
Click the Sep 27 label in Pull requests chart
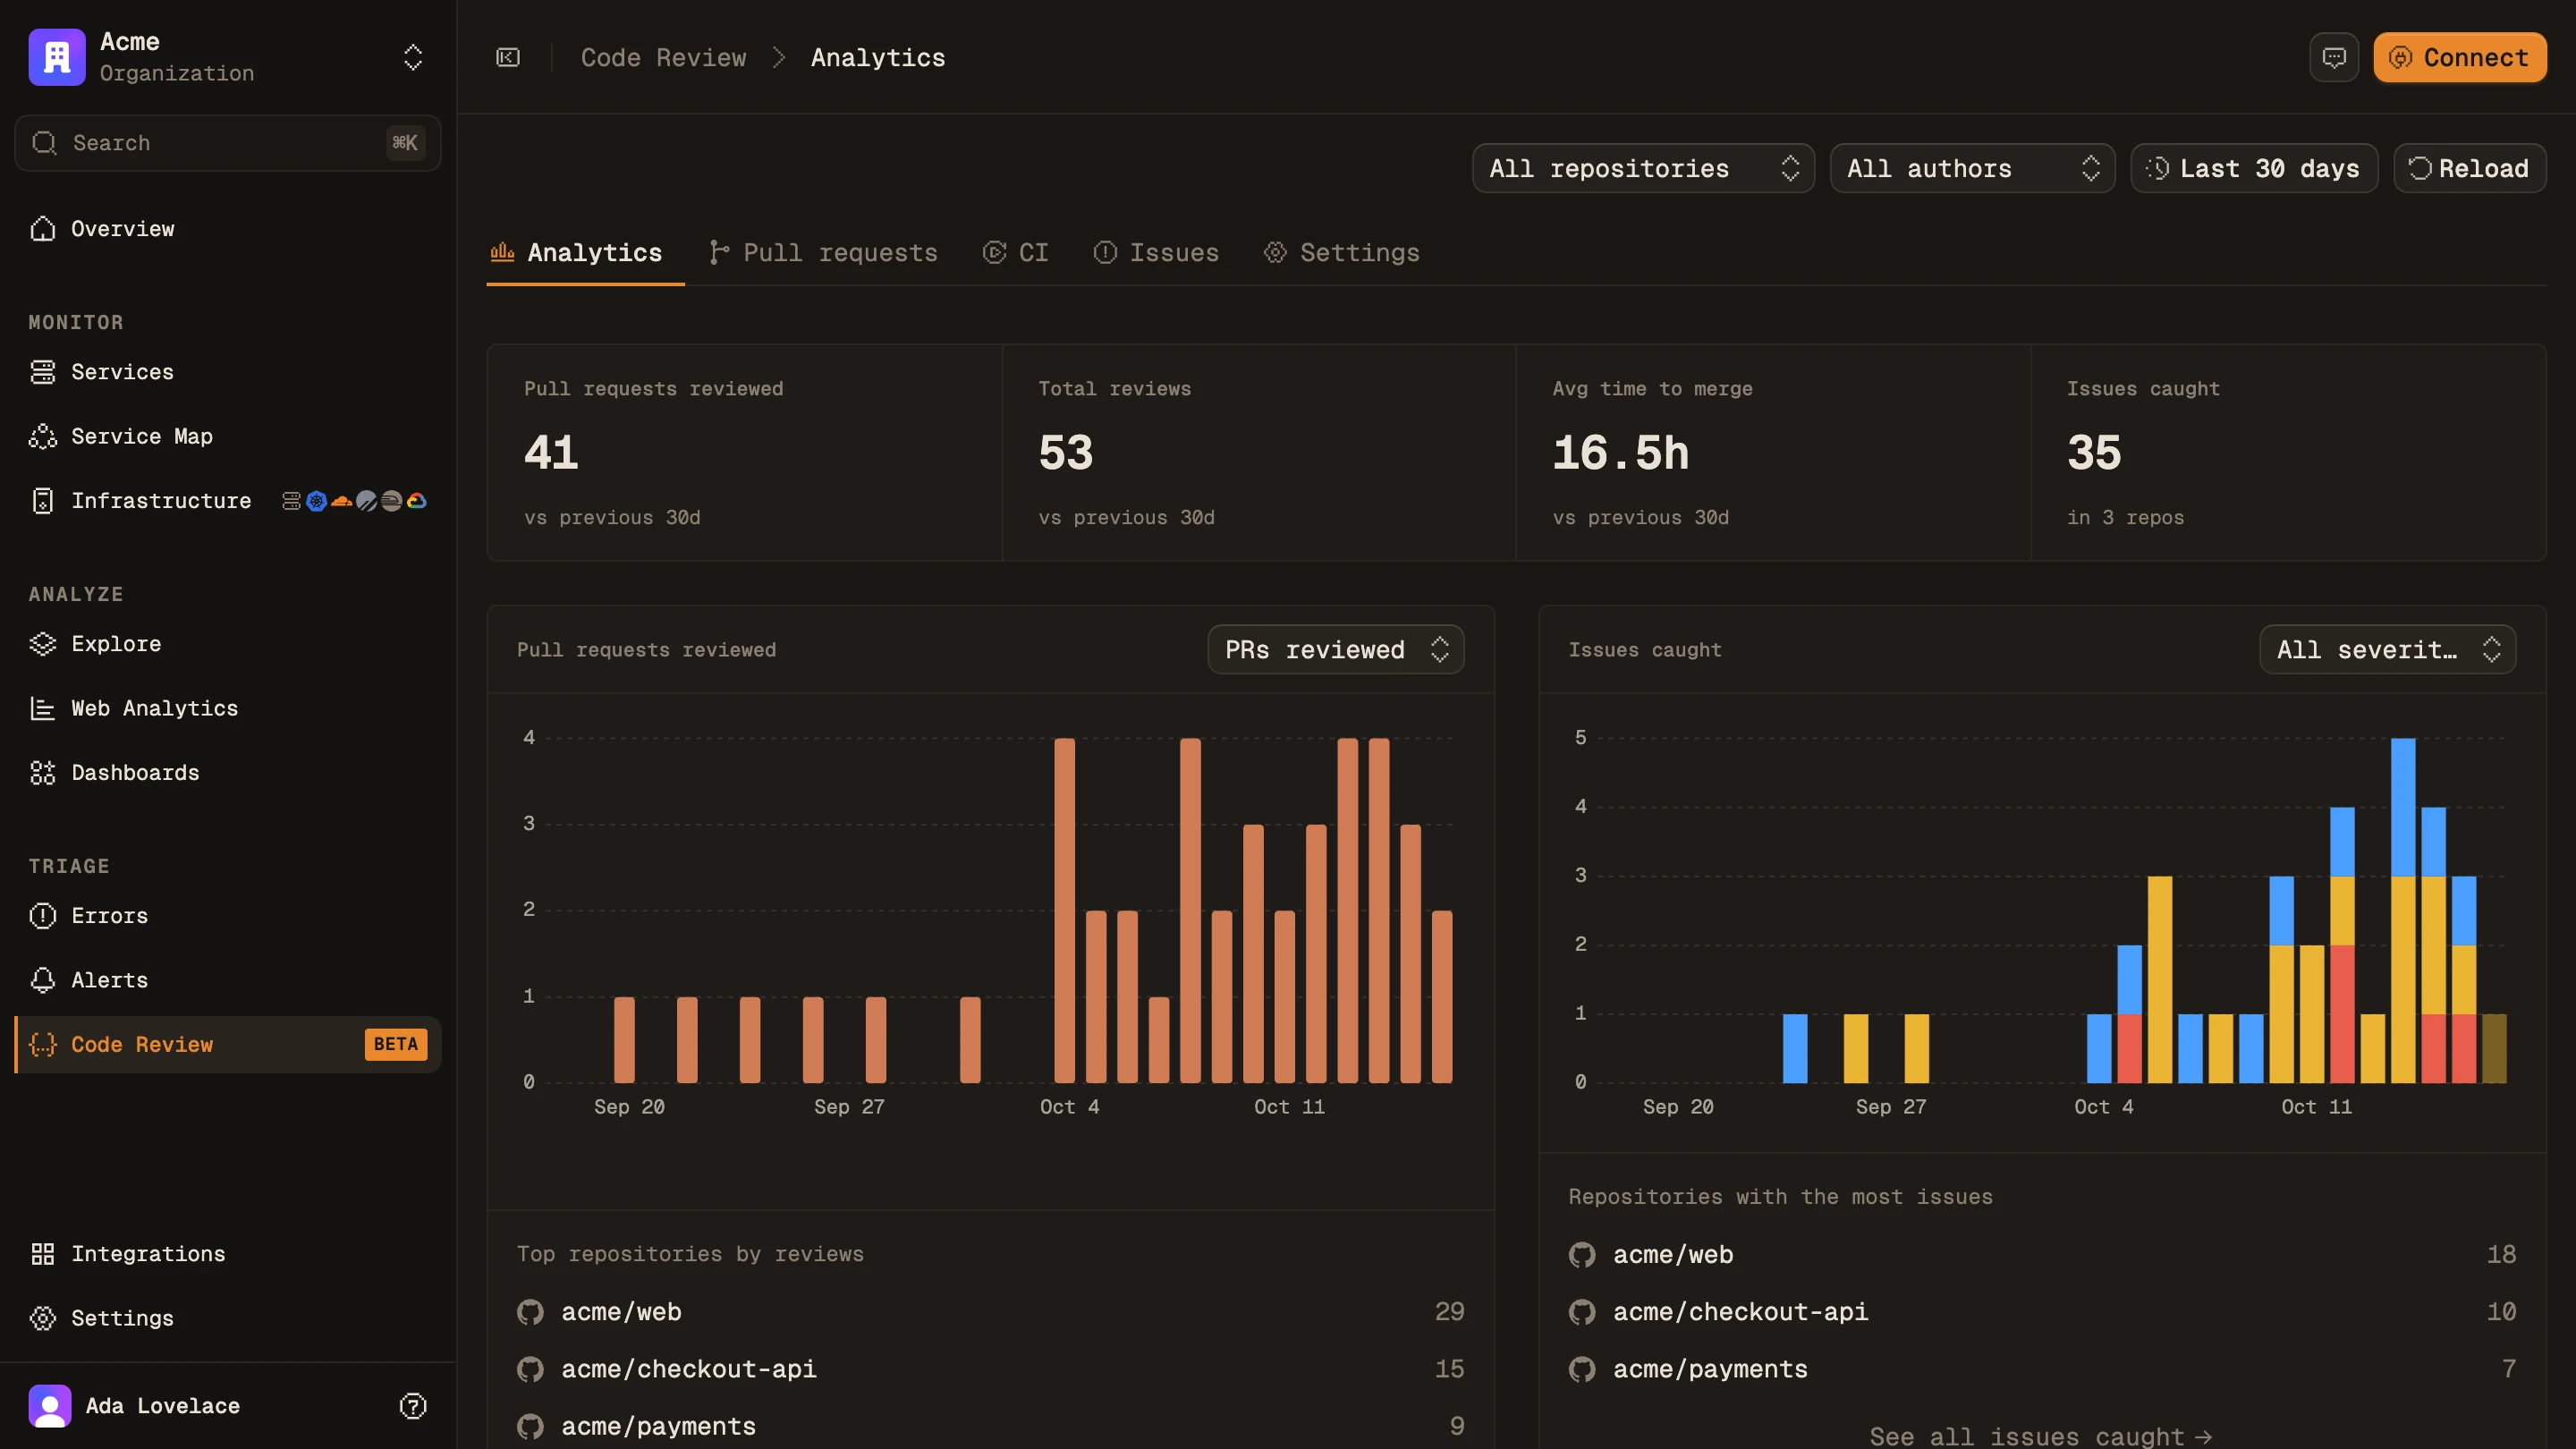click(849, 1107)
